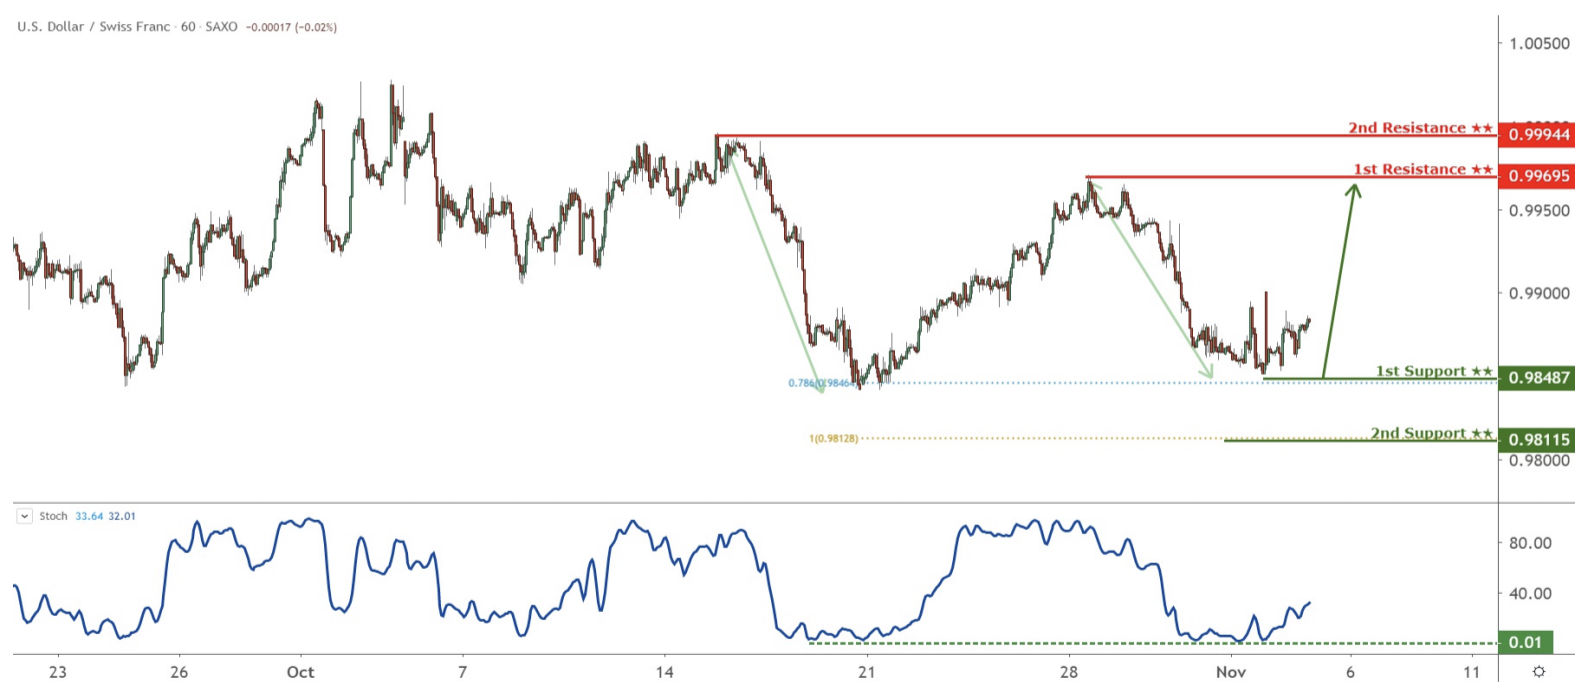The height and width of the screenshot is (700, 1578).
Task: Click the 21 date axis label
Action: (x=867, y=673)
